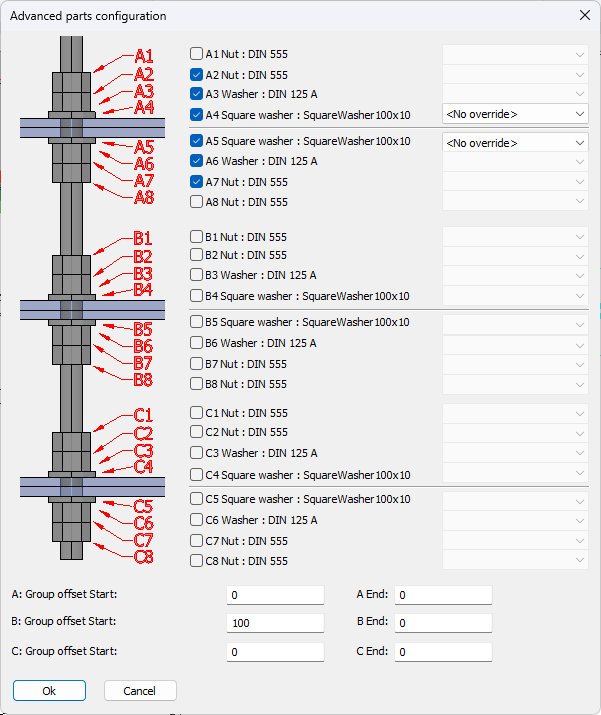Enable the A1 Nut DIN 555 checkbox
601x715 pixels.
tap(197, 54)
